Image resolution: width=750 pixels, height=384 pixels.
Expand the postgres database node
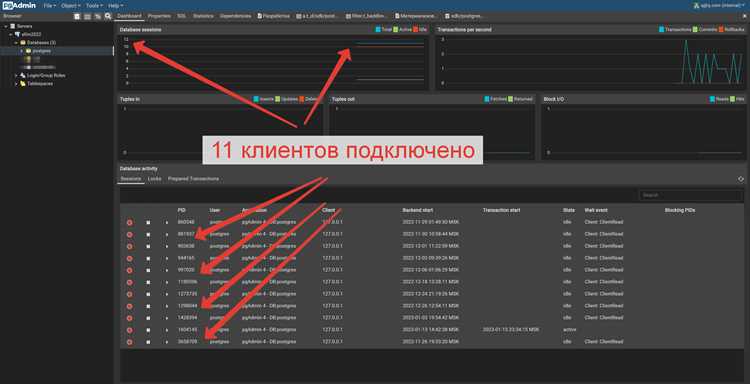(x=22, y=51)
